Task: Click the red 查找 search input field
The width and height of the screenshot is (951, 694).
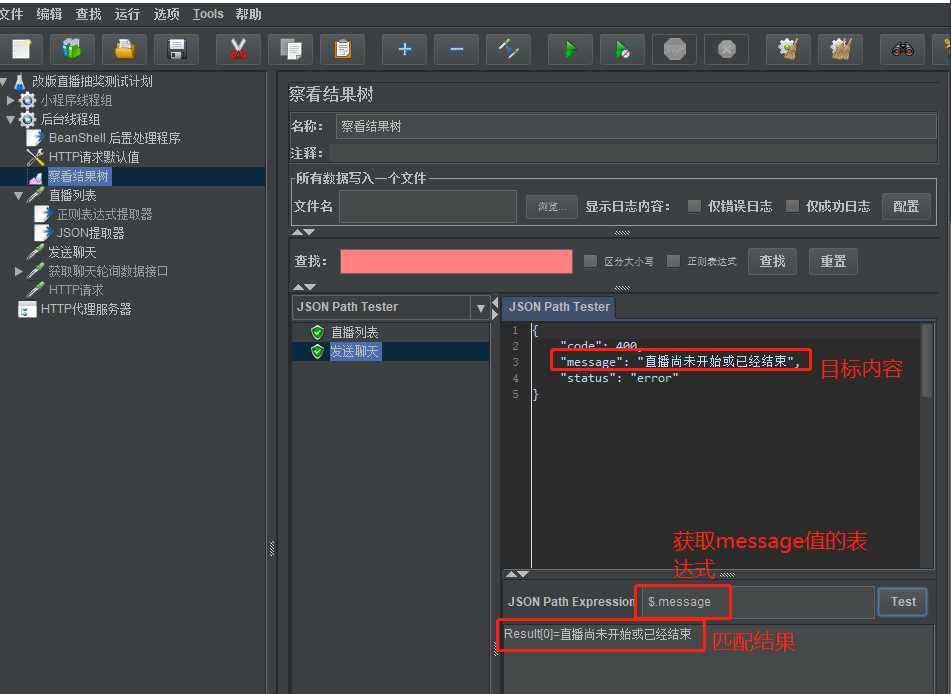Action: [456, 261]
